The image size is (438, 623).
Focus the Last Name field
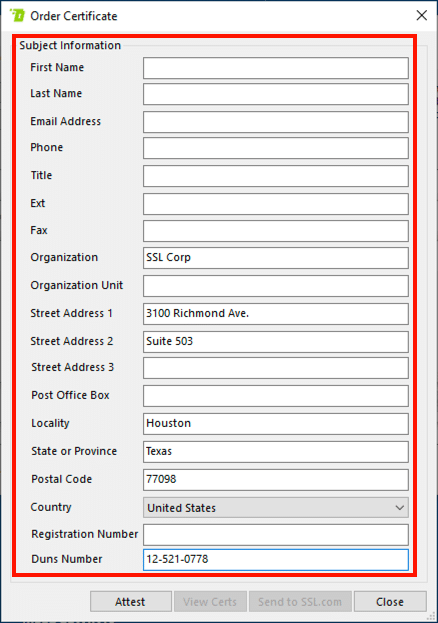(275, 94)
